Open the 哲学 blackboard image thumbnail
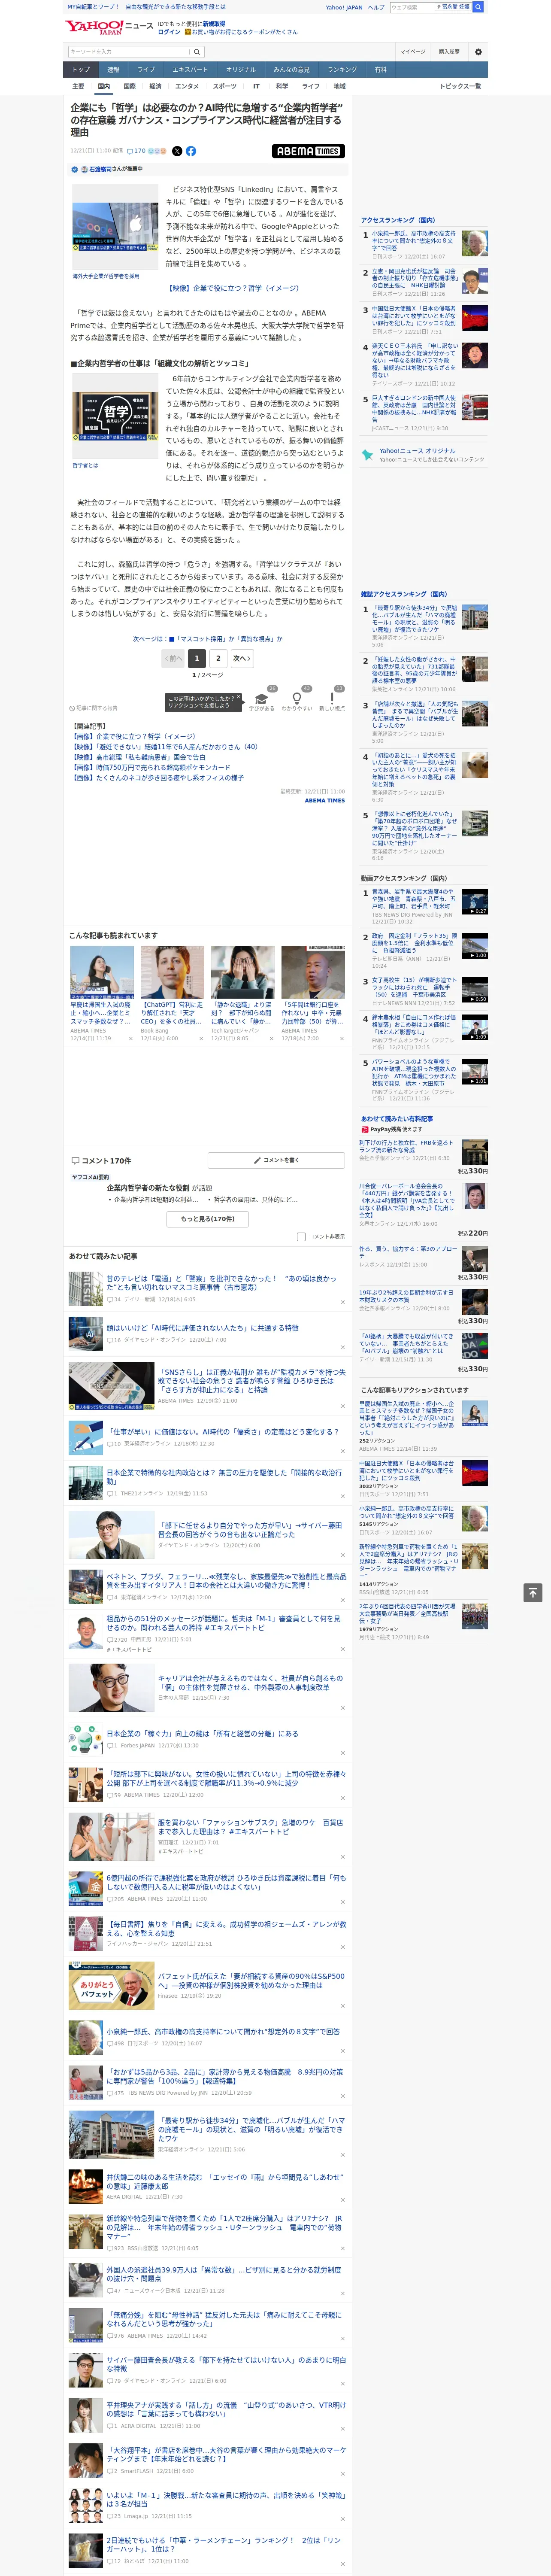The image size is (551, 2576). pos(115,416)
